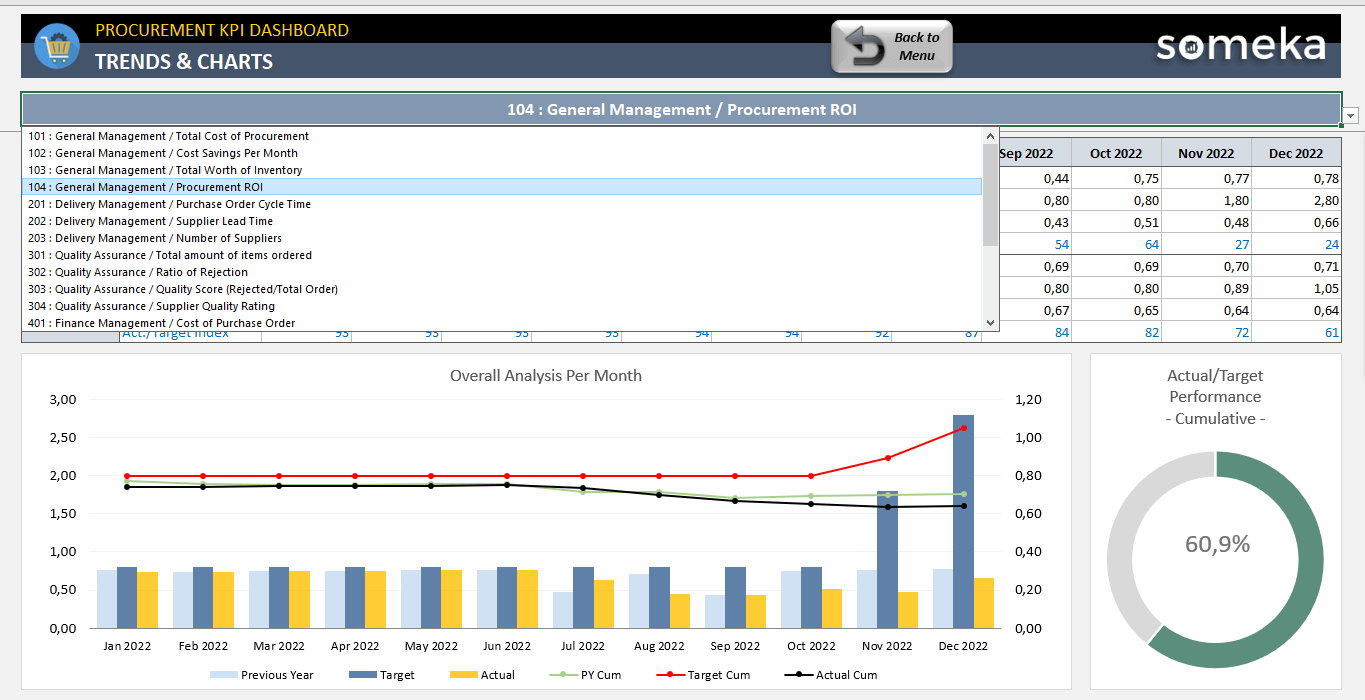Click the Someka brand logo
This screenshot has height=700, width=1365.
coord(1240,45)
